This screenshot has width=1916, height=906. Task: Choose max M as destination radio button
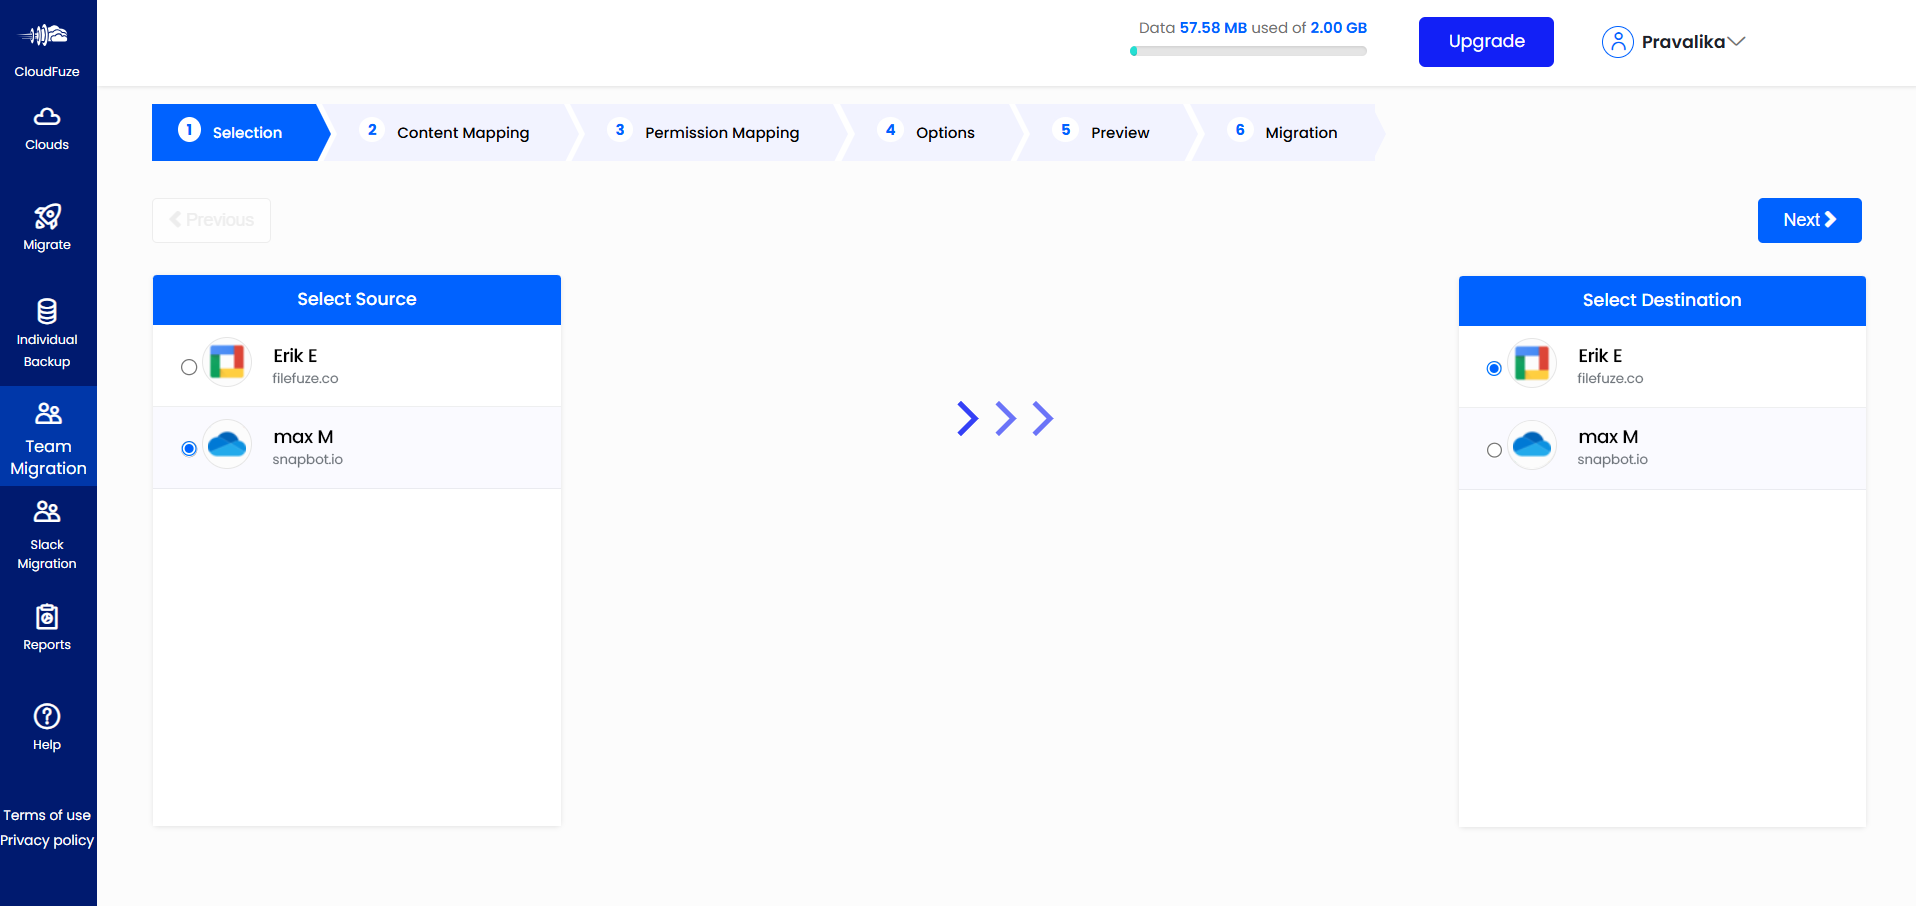pos(1494,450)
